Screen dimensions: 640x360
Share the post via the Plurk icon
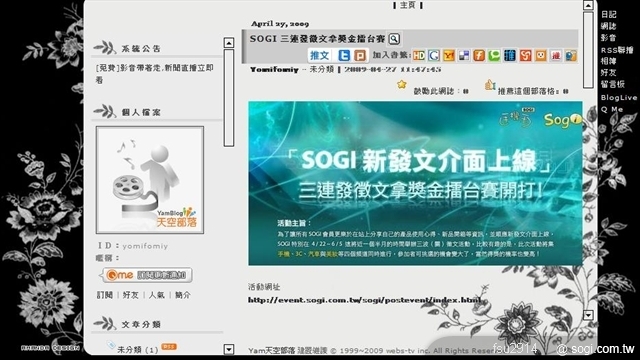pyautogui.click(x=360, y=56)
